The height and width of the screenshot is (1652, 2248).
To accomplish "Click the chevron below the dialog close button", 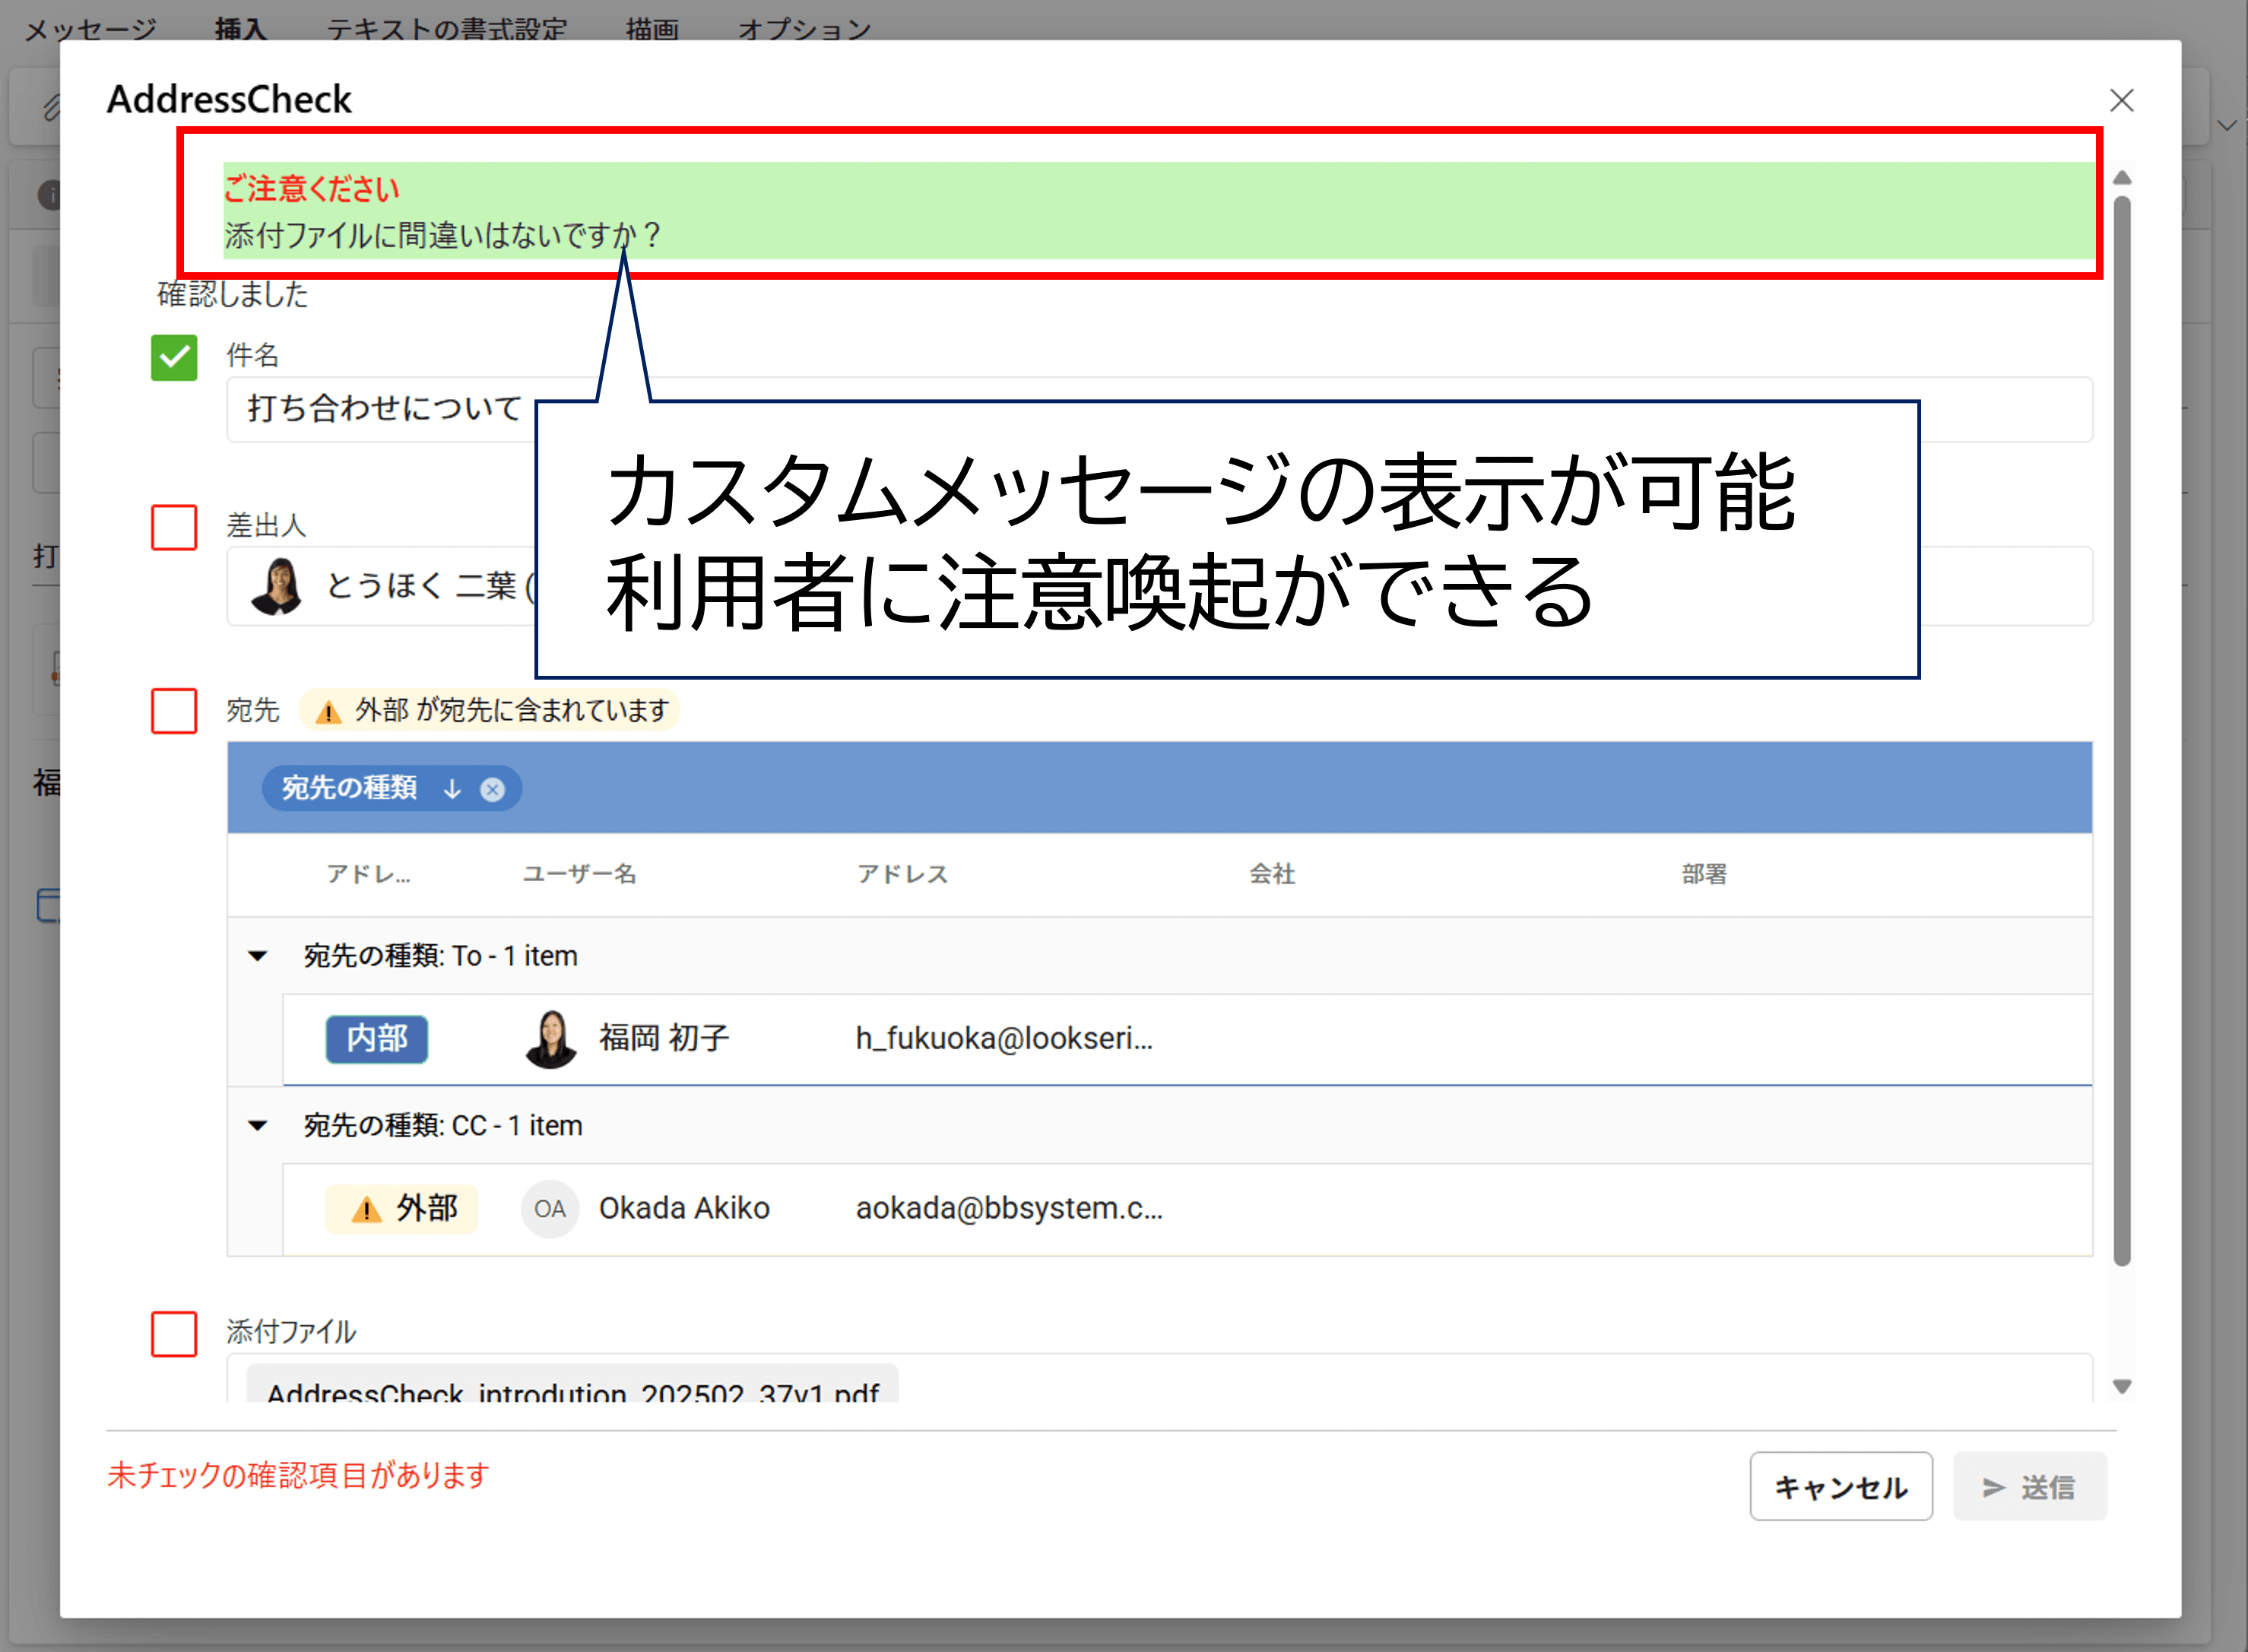I will [x=2228, y=126].
